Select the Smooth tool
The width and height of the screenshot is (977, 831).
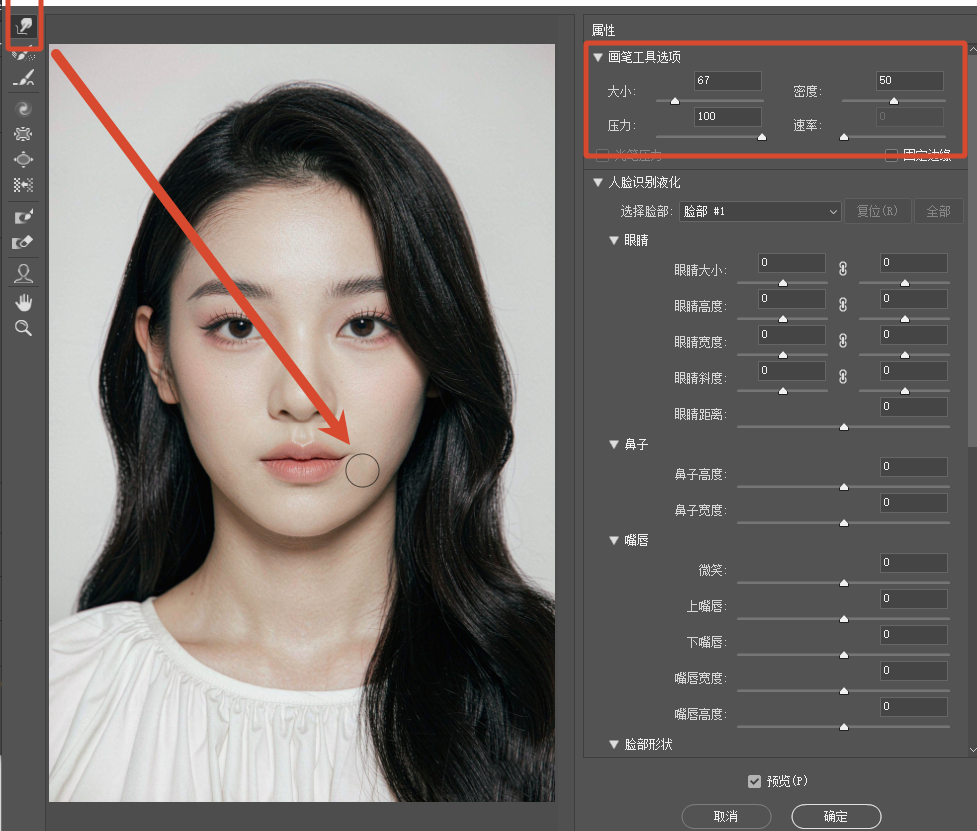(24, 78)
